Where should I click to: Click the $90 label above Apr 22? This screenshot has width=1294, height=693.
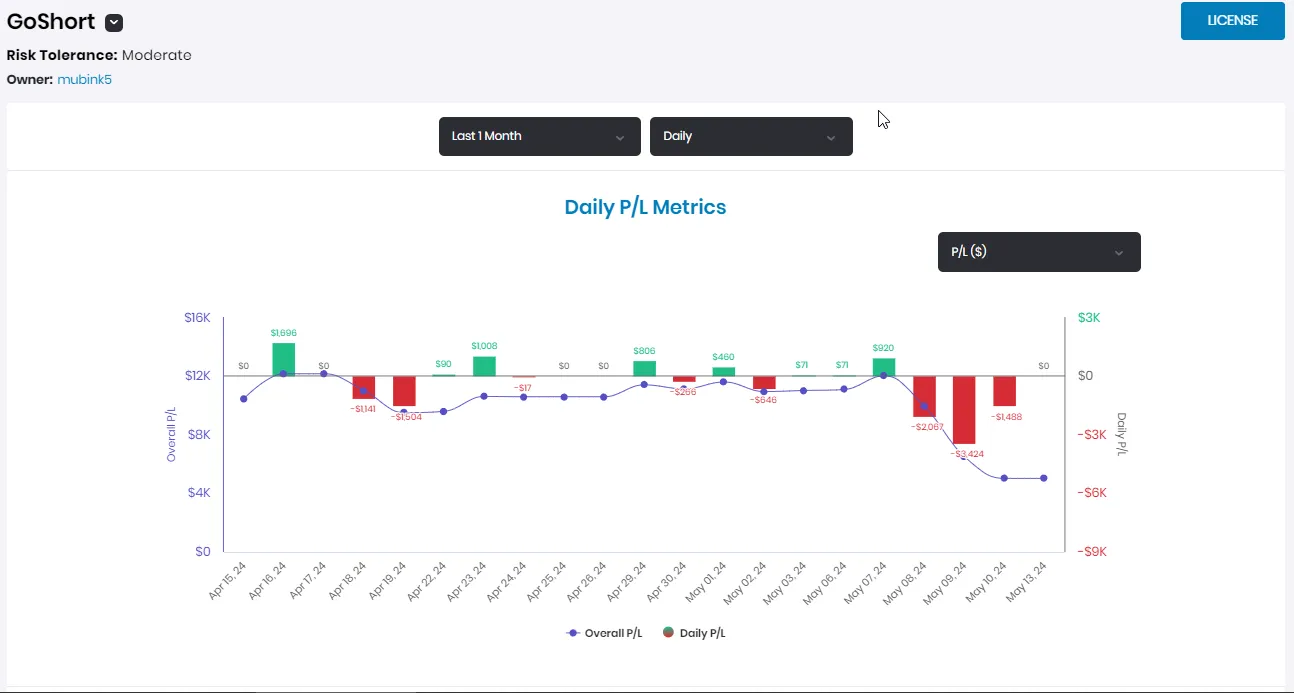click(444, 364)
